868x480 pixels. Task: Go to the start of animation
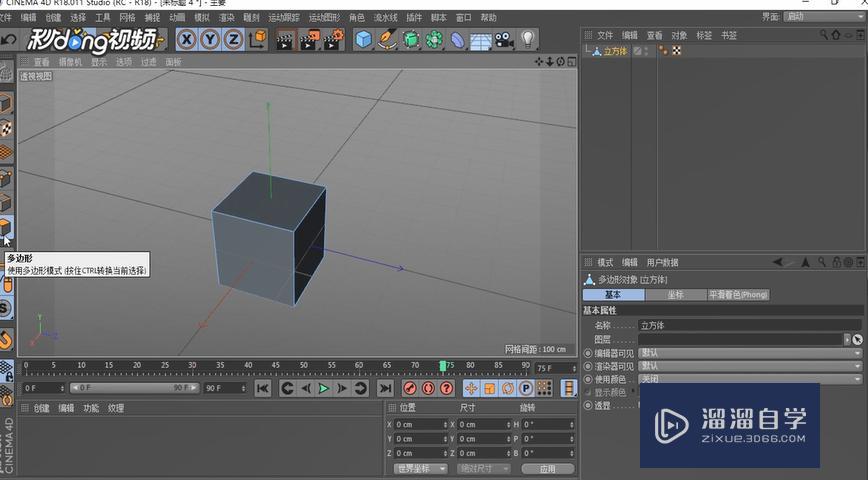tap(262, 388)
